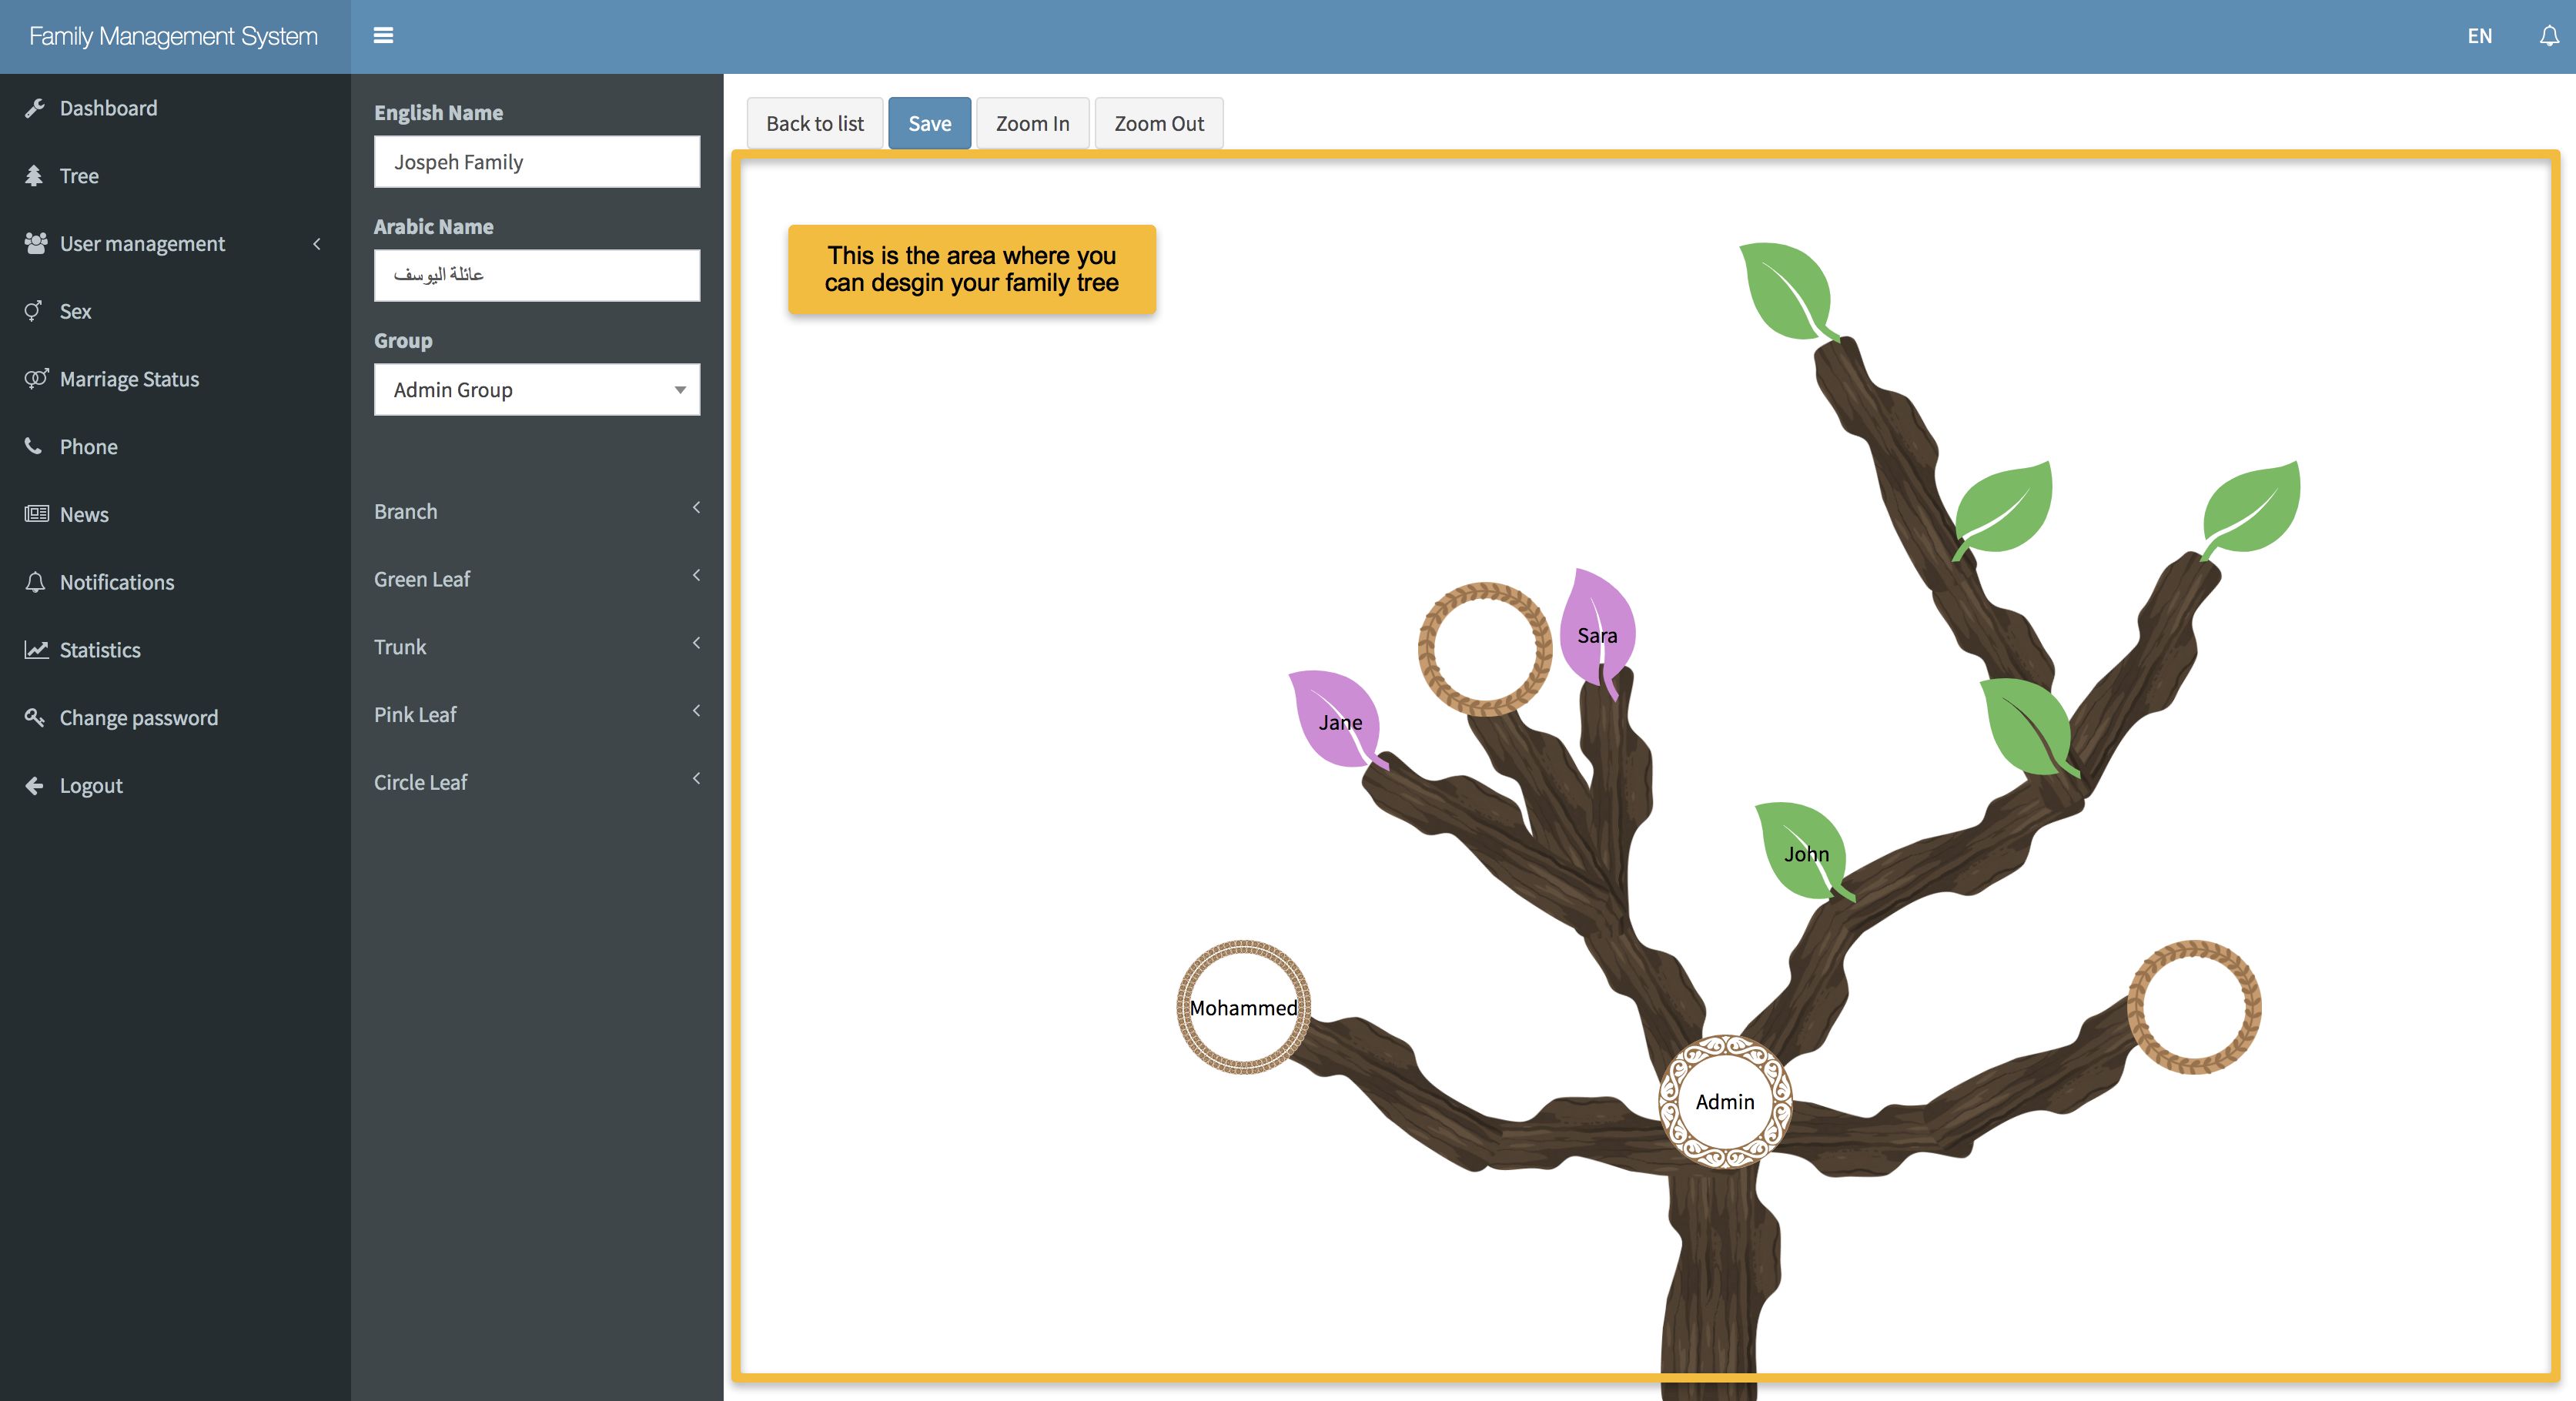
Task: Click the Statistics chart icon
Action: tap(36, 650)
